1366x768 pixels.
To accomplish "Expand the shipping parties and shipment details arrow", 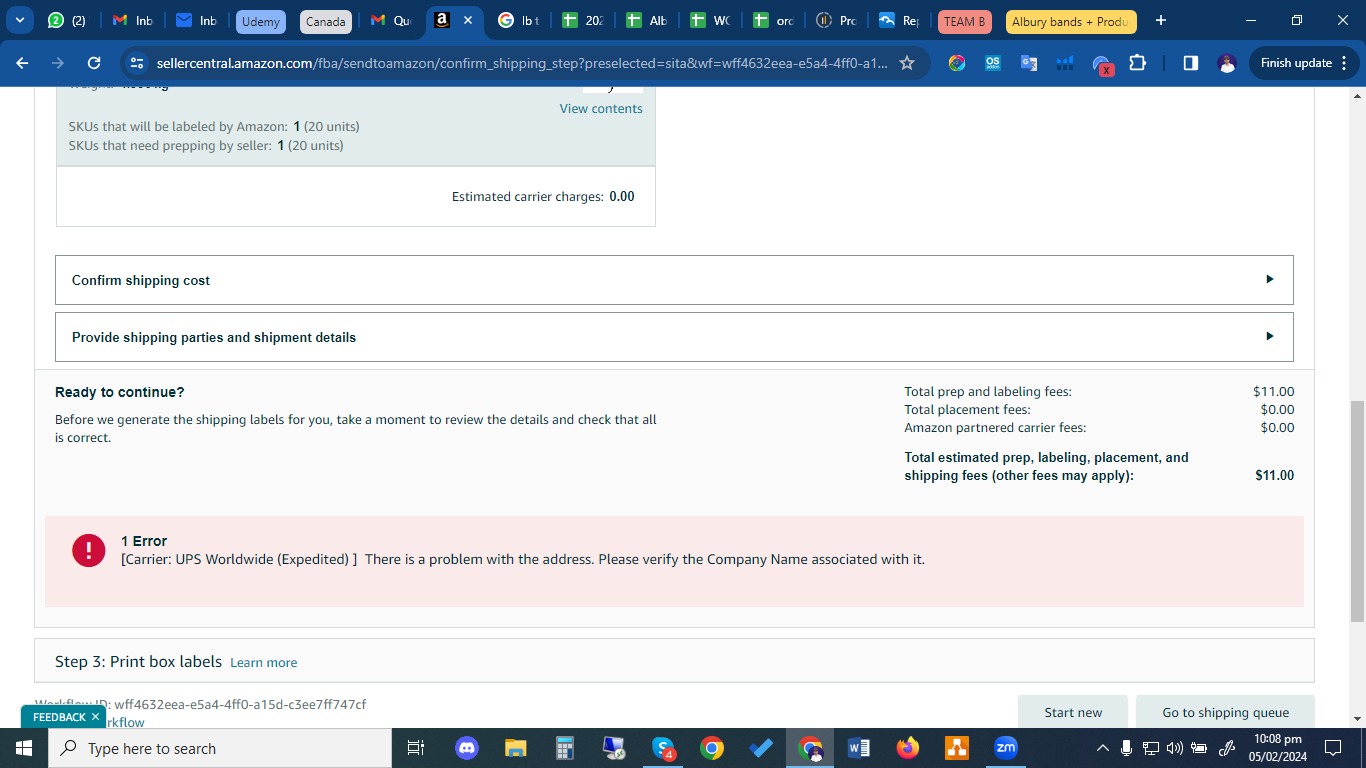I will [x=1269, y=337].
